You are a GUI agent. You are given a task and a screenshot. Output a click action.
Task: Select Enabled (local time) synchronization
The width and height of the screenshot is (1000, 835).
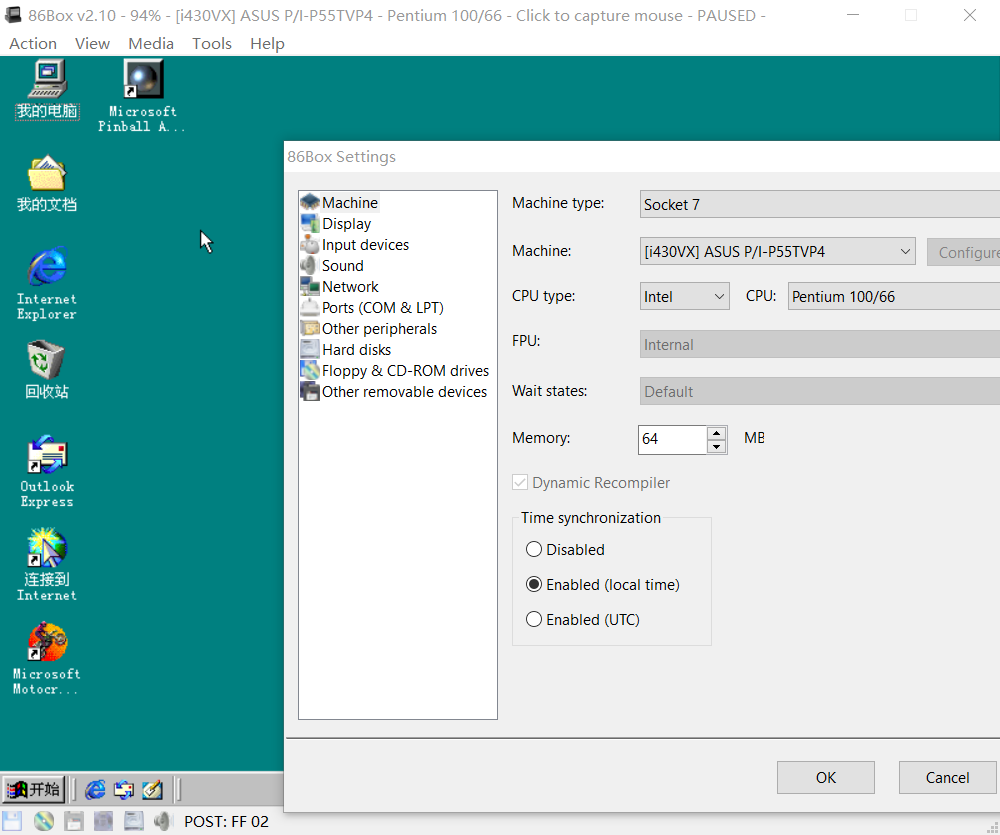pyautogui.click(x=603, y=584)
